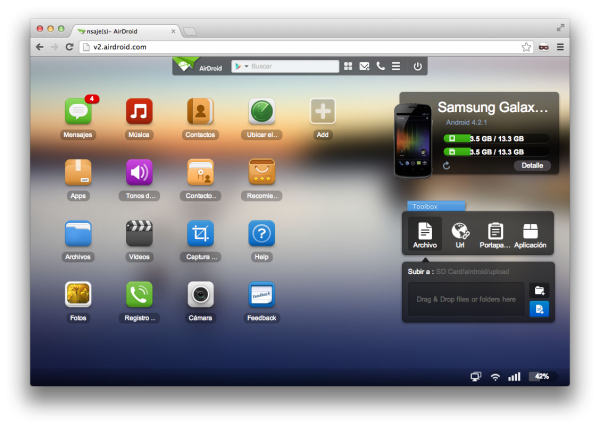
Task: Open the Play Store search source dropdown
Action: (x=241, y=67)
